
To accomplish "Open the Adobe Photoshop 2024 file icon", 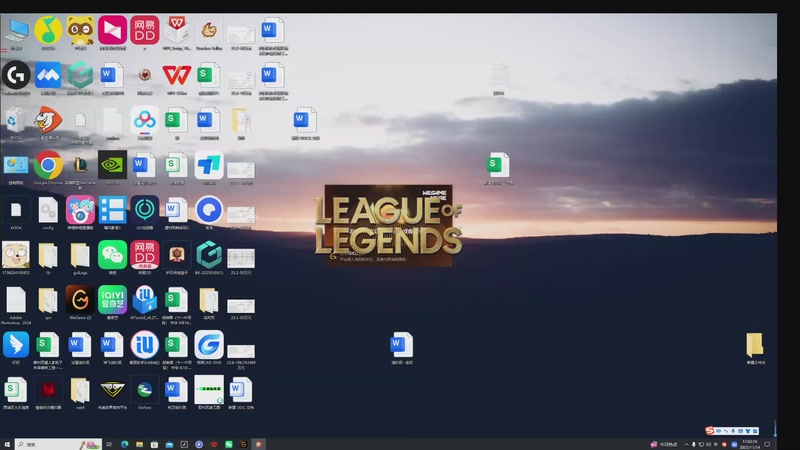I will (16, 300).
